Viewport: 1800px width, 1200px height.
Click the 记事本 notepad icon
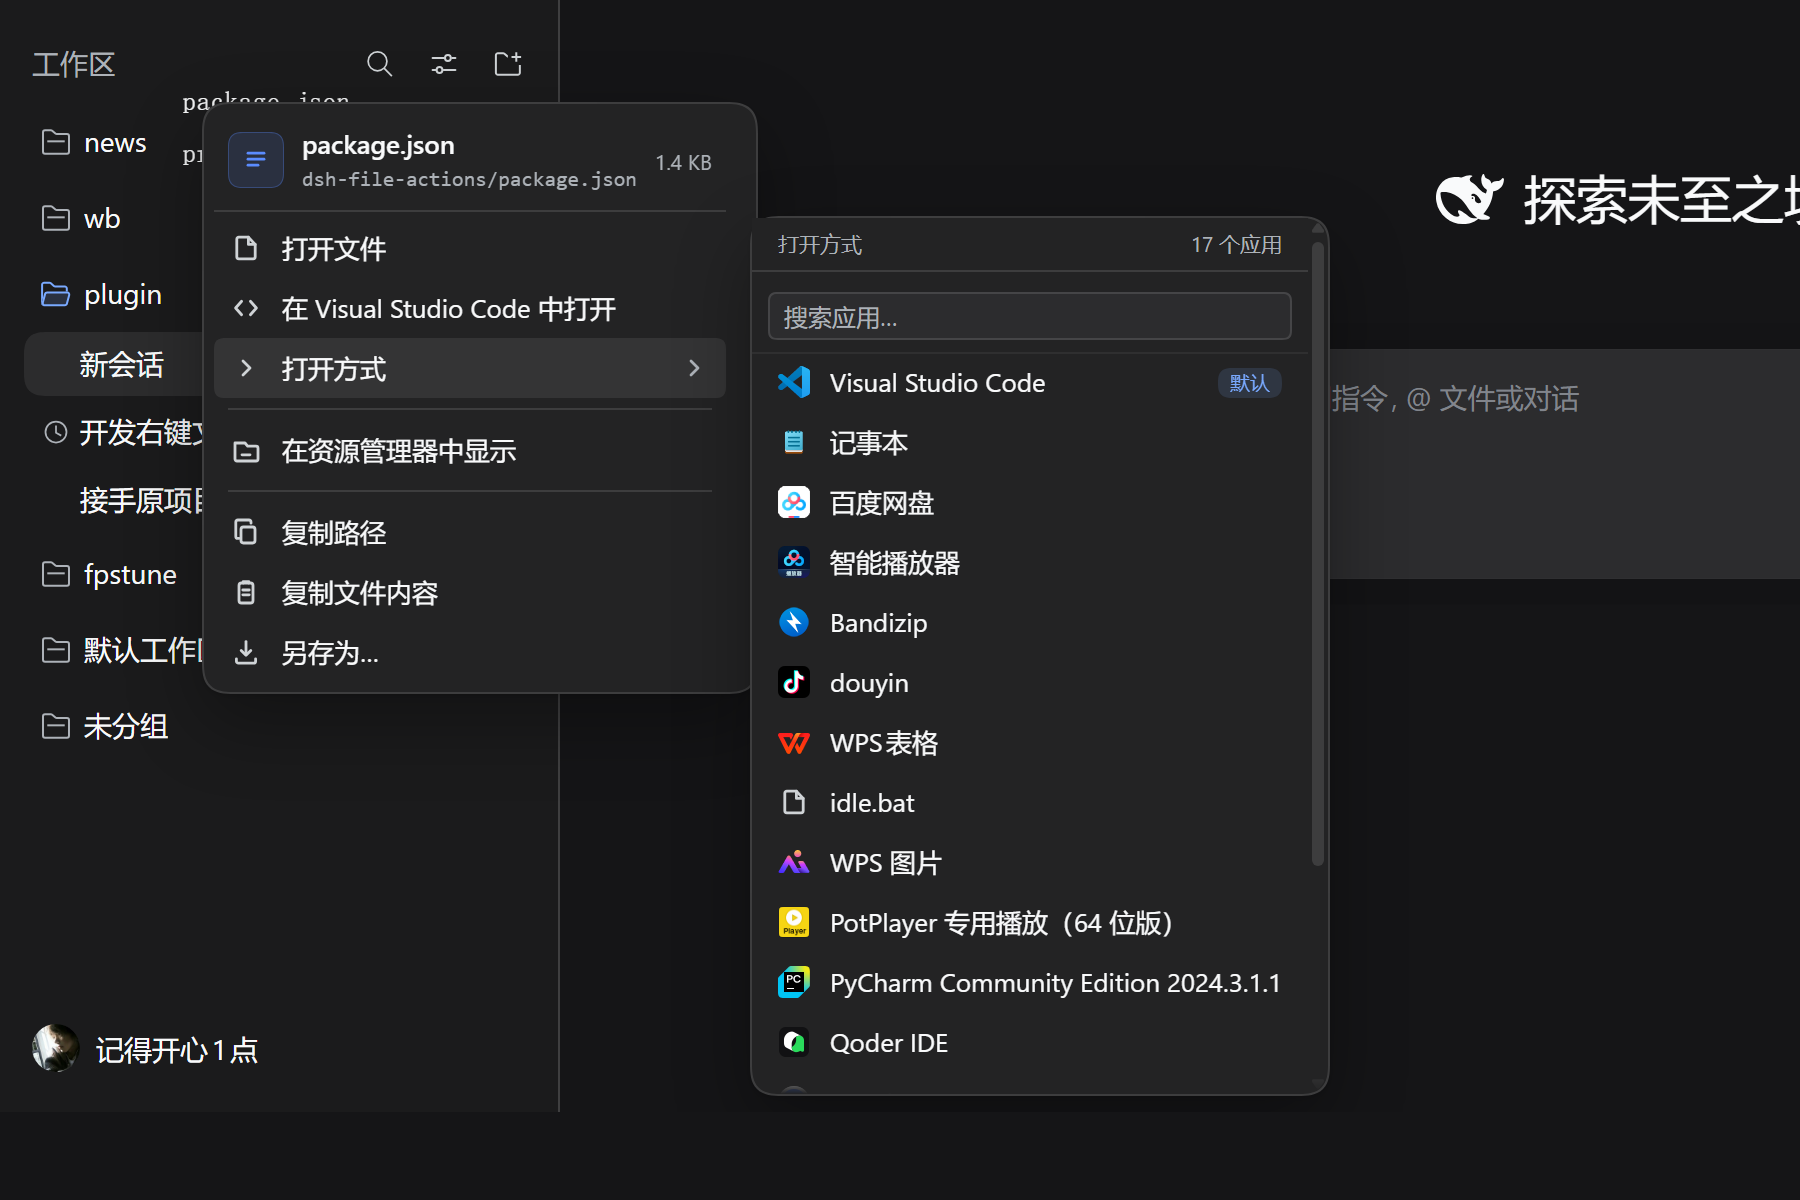(794, 442)
